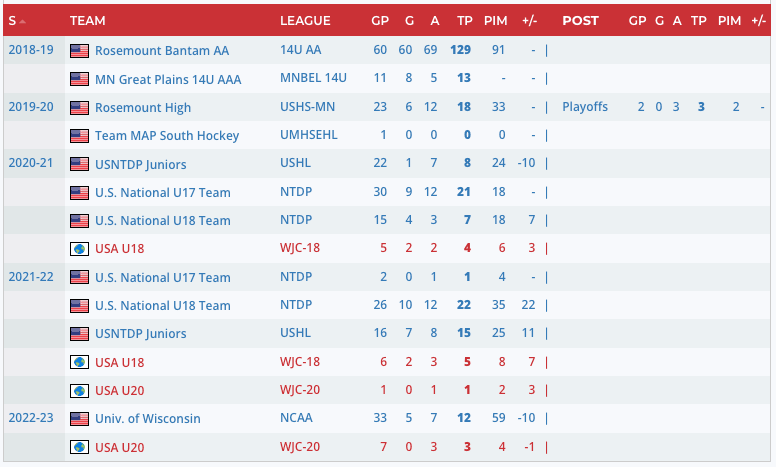Open the 2018-19 season link

coord(29,50)
